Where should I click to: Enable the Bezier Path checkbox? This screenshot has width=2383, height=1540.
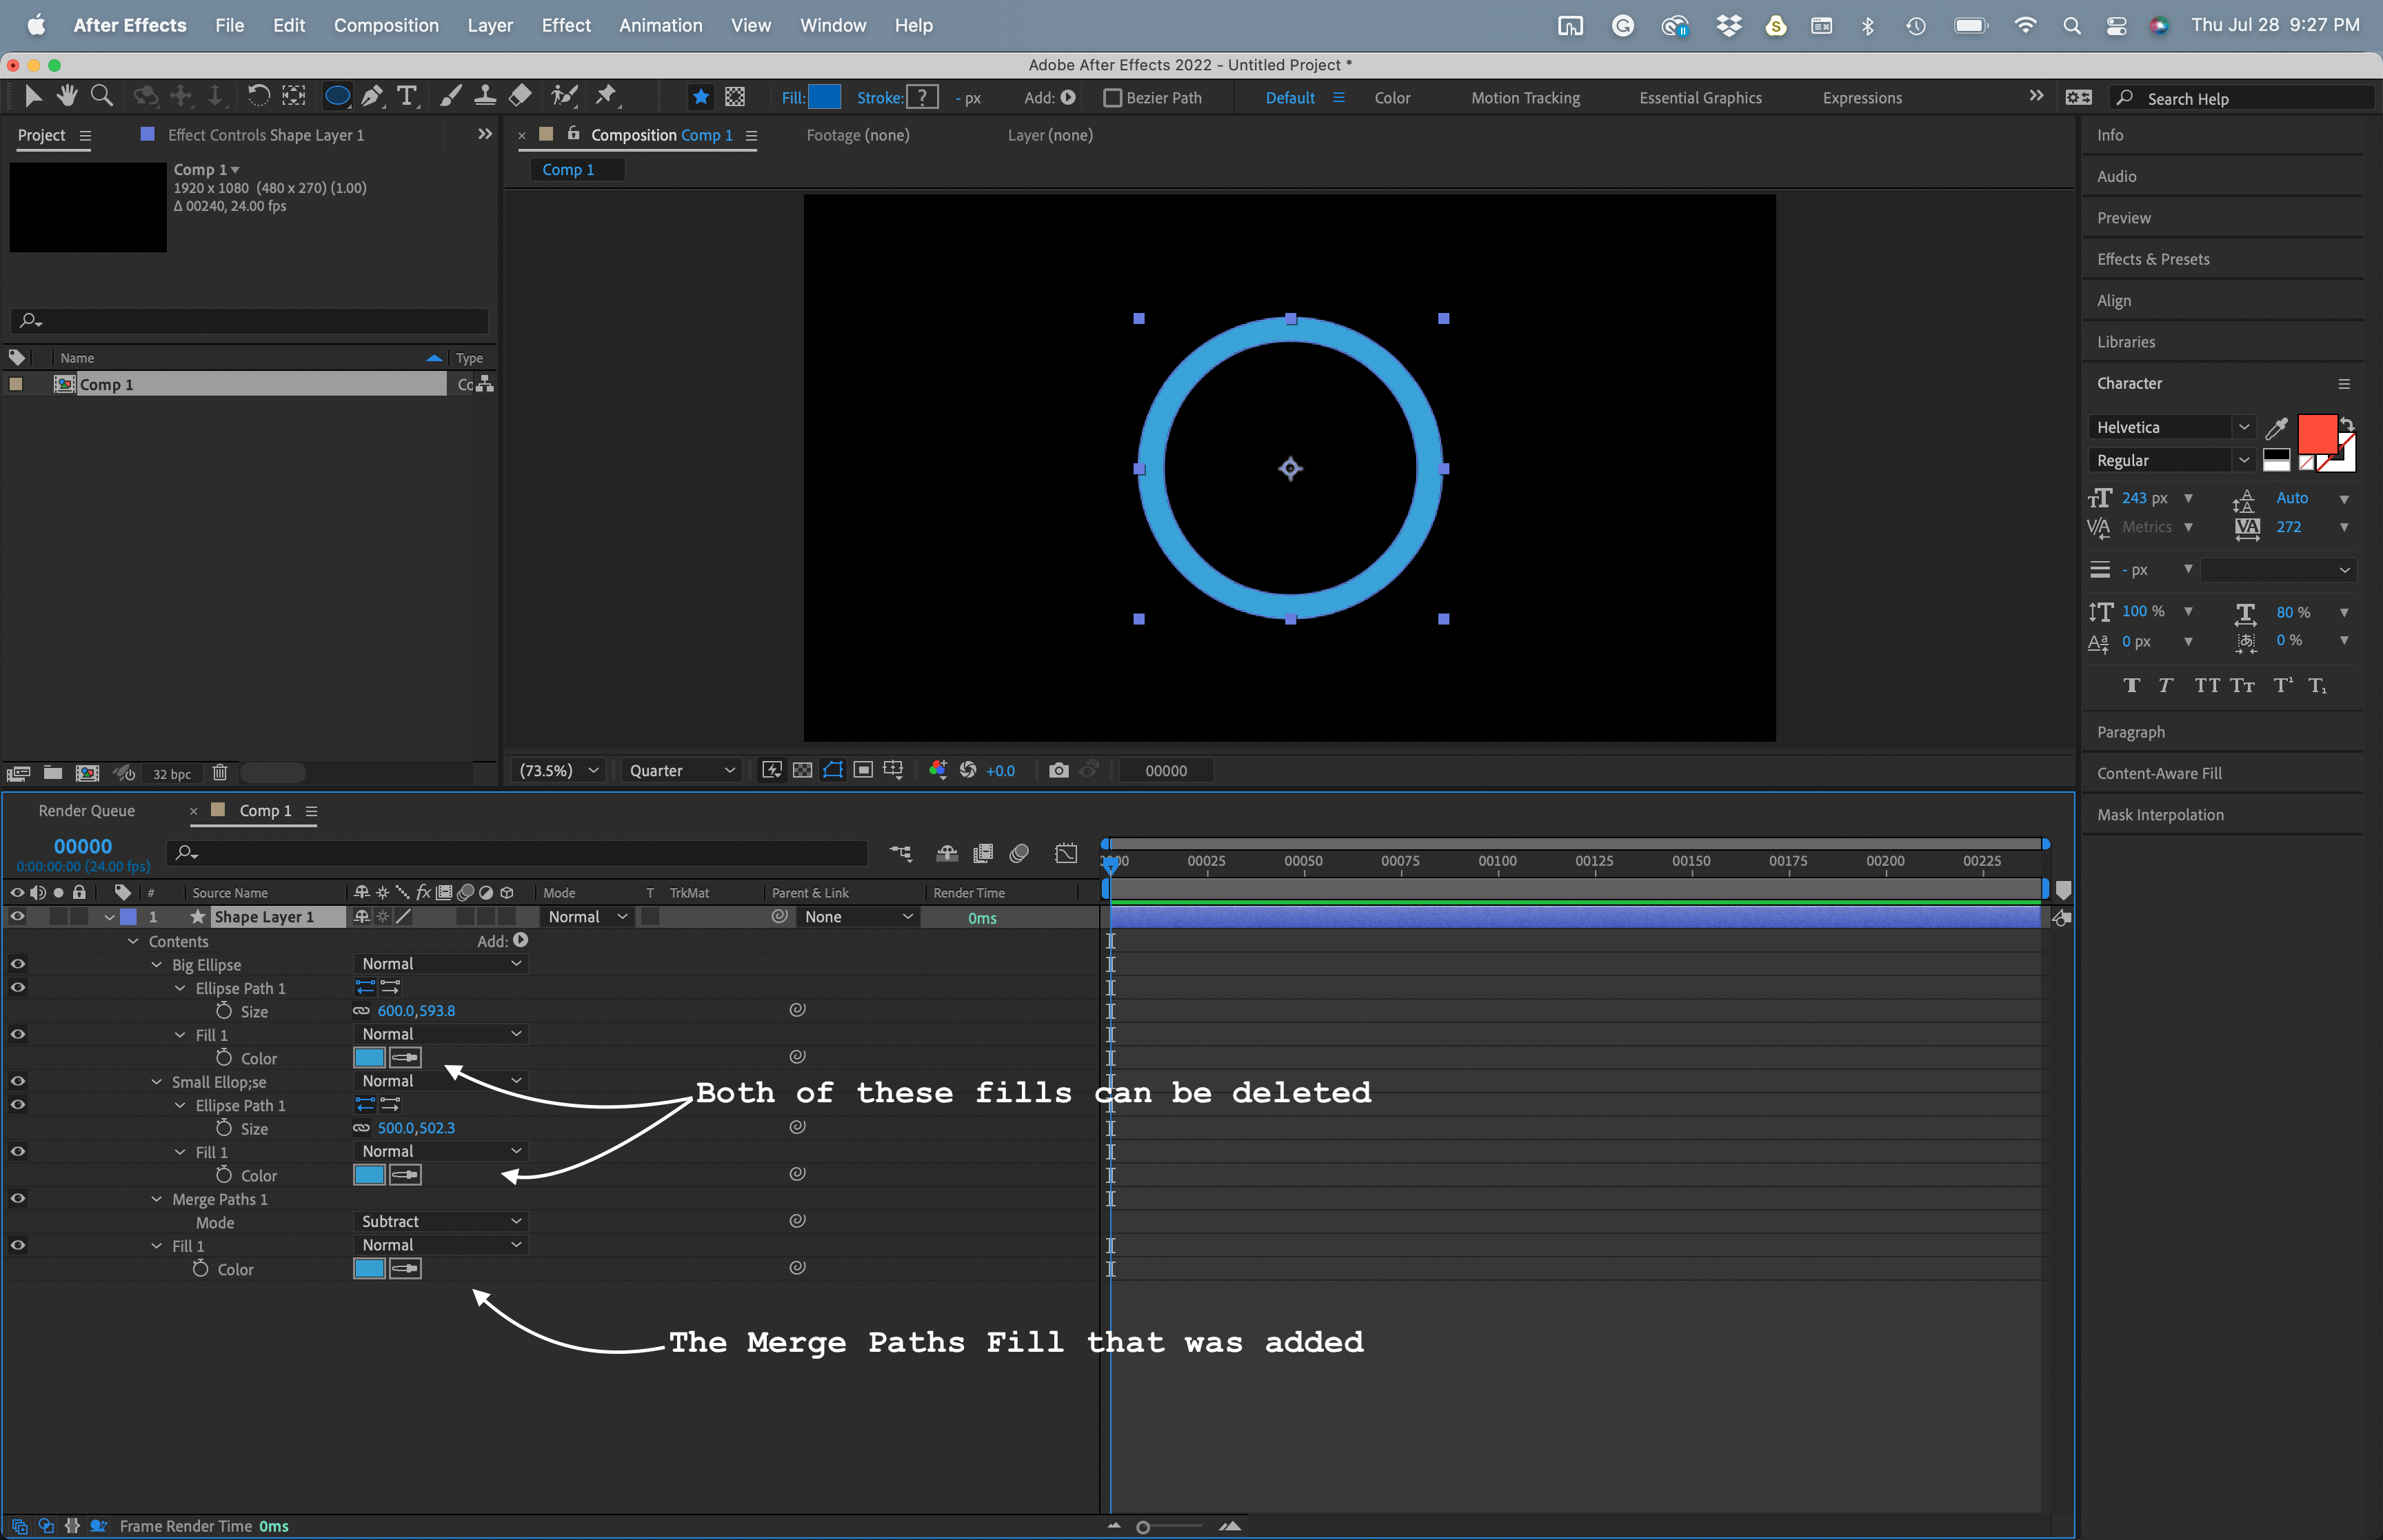click(x=1114, y=97)
